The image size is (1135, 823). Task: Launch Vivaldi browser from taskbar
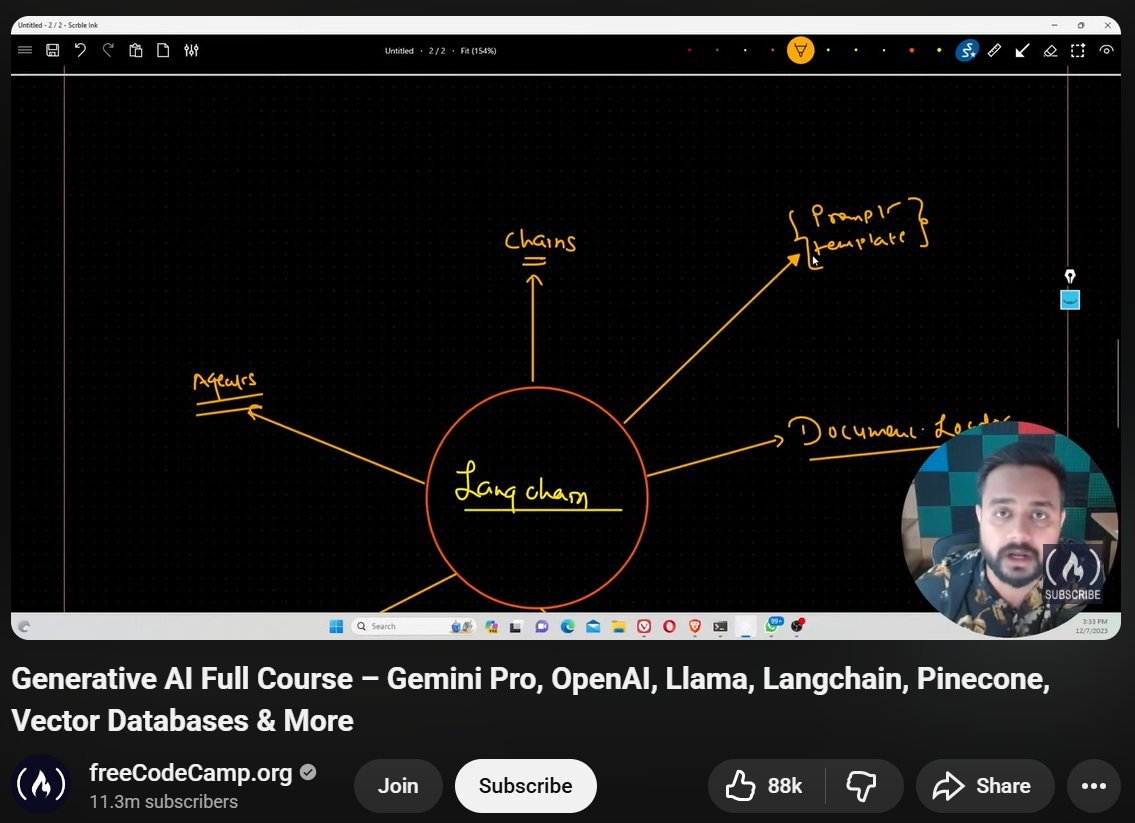coord(644,626)
